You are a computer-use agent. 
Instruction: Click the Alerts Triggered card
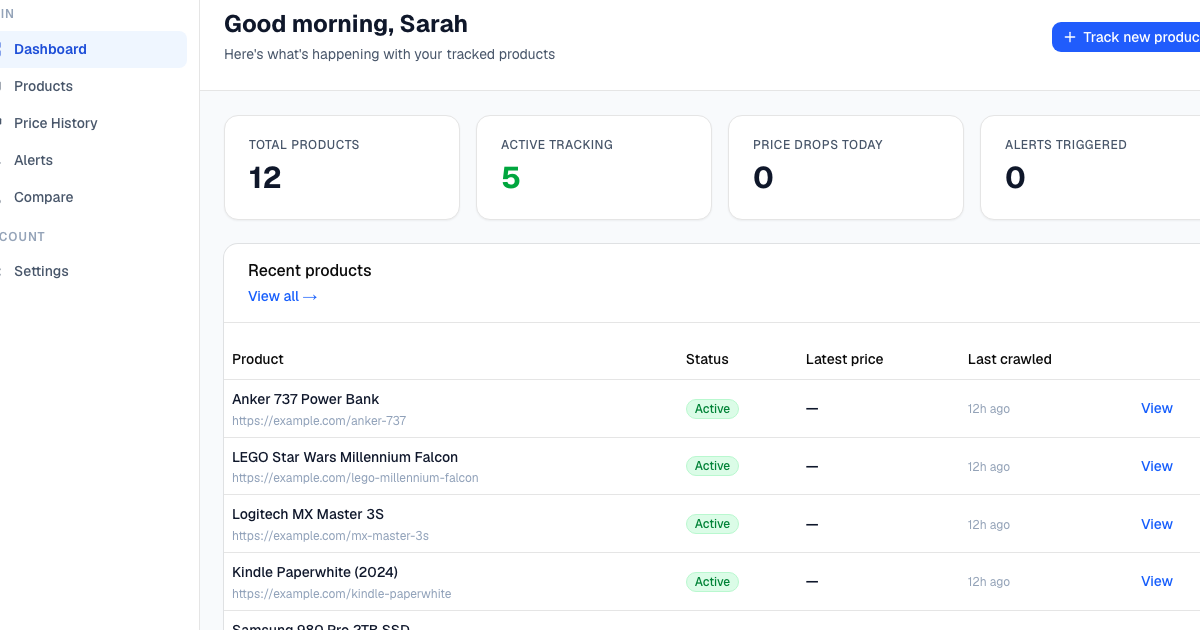click(x=1090, y=167)
